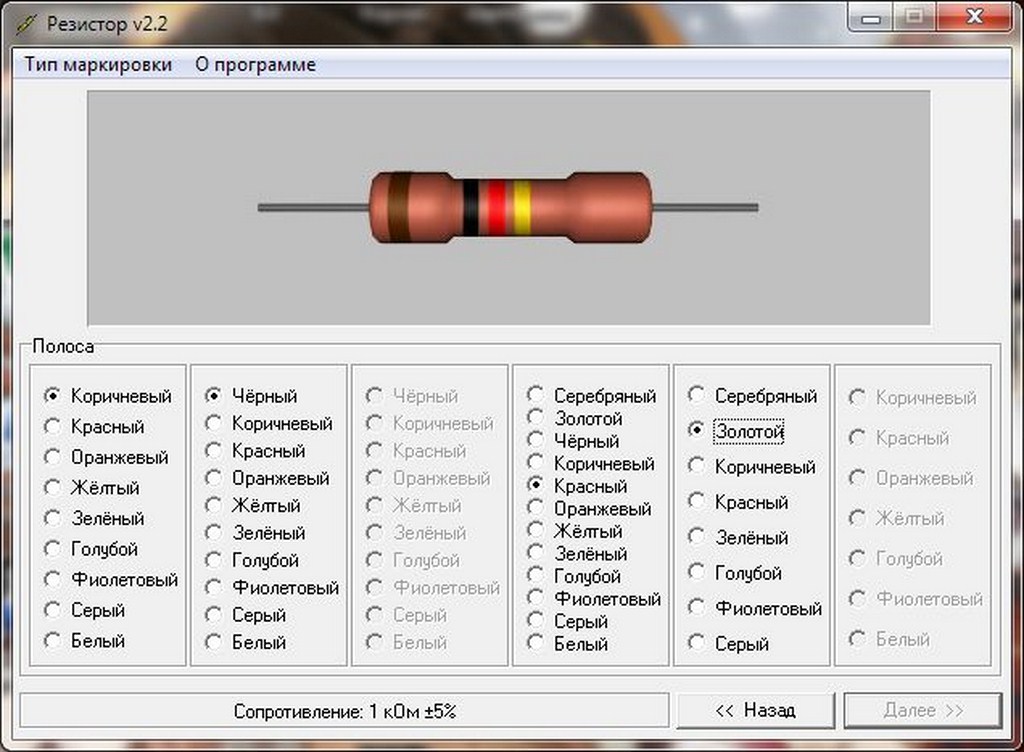This screenshot has width=1024, height=752.
Task: Click the Сопротивление result field
Action: [344, 710]
